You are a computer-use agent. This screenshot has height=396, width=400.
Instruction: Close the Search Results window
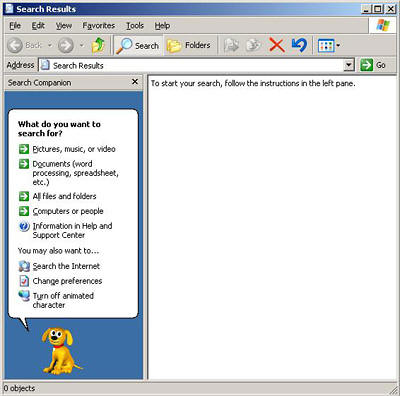(x=390, y=9)
